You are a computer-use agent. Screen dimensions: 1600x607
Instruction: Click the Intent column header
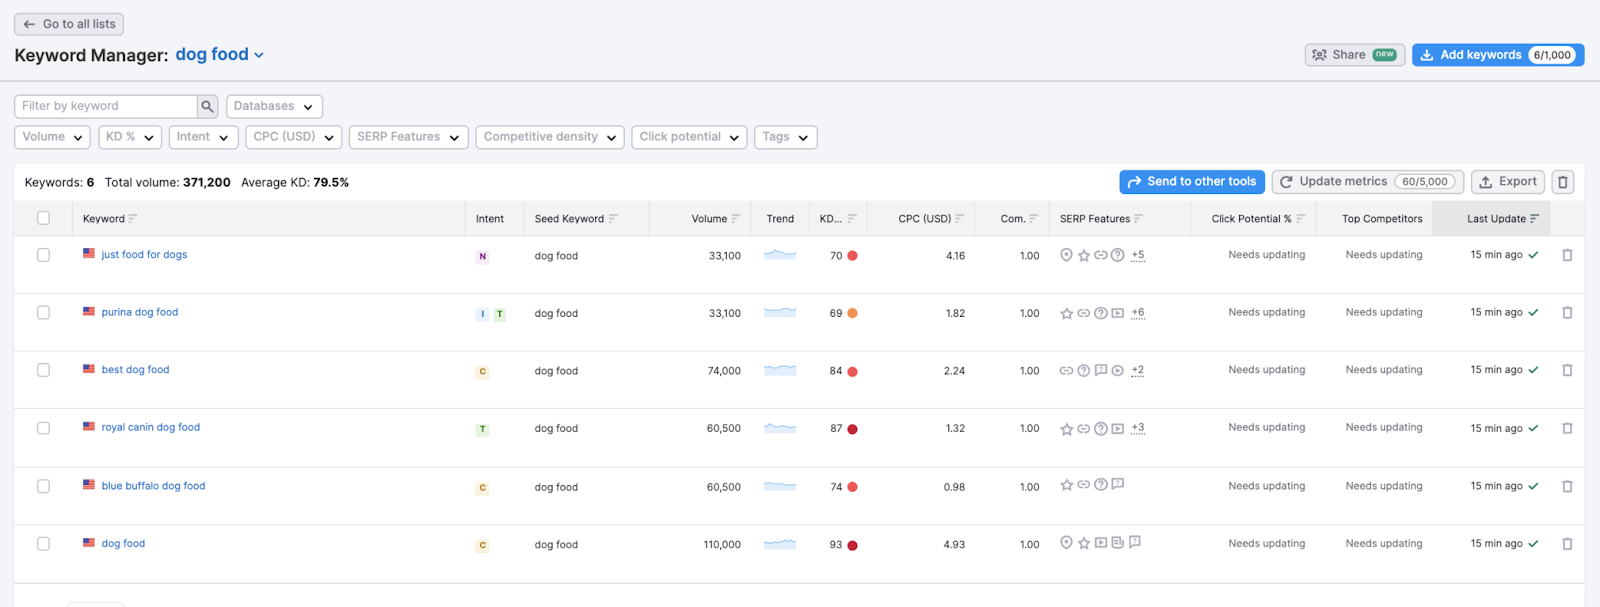click(x=490, y=219)
